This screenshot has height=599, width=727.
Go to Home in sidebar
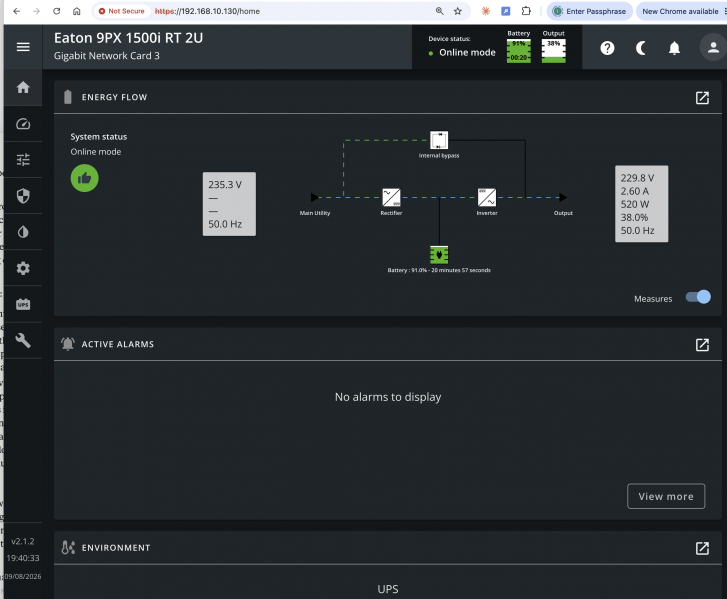pos(23,87)
